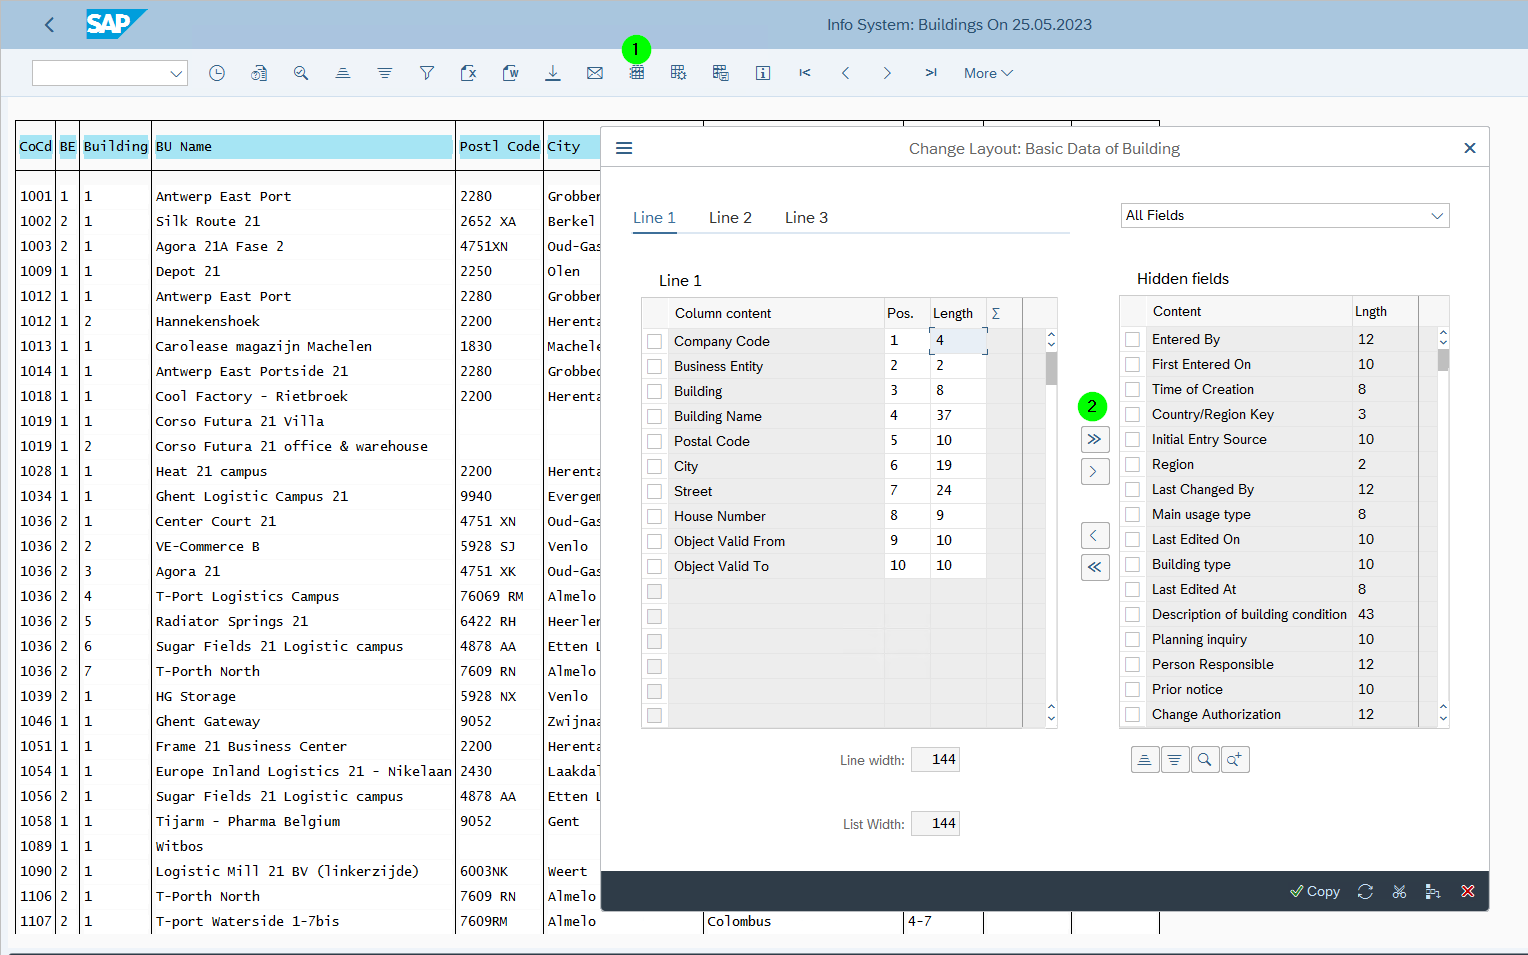Go to next page arrow in toolbar
The image size is (1528, 955).
coord(888,73)
